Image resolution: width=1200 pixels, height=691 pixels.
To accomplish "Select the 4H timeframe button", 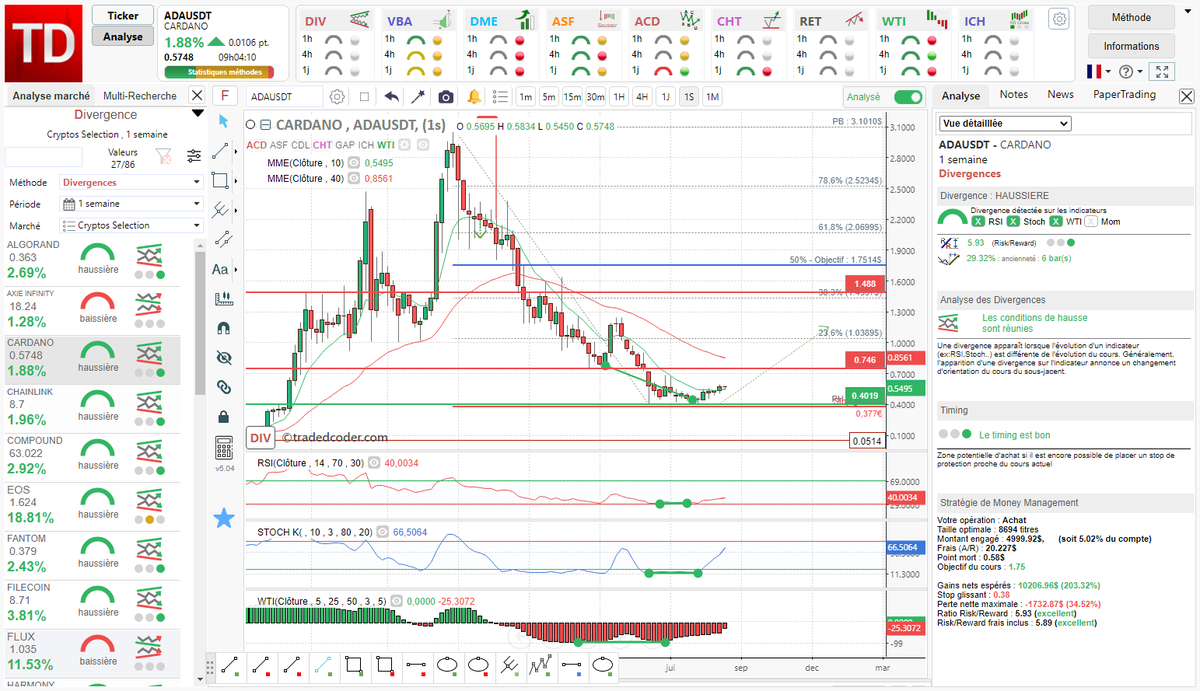I will [642, 97].
